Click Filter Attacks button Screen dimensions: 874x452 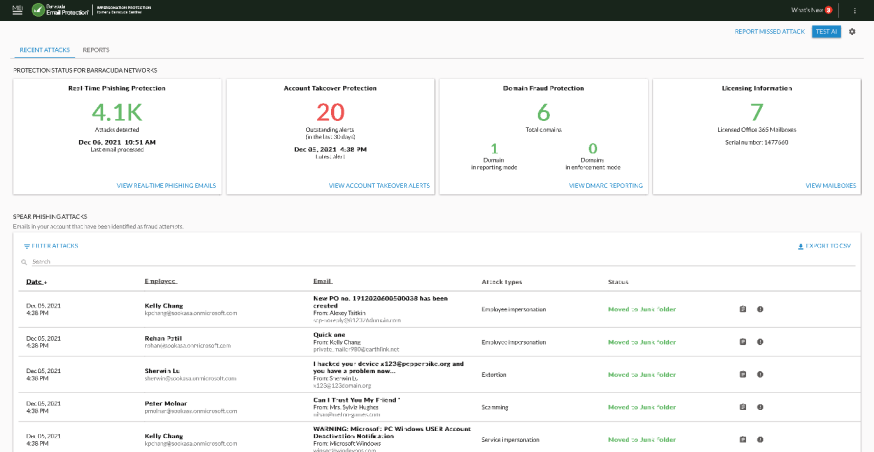[51, 246]
